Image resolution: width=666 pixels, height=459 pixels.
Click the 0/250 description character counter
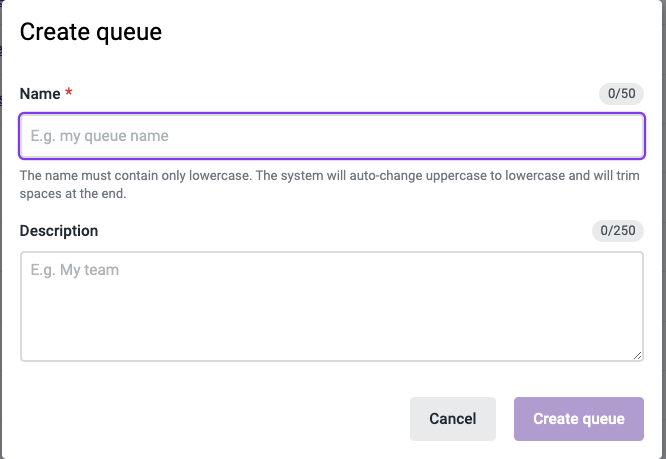pyautogui.click(x=618, y=231)
